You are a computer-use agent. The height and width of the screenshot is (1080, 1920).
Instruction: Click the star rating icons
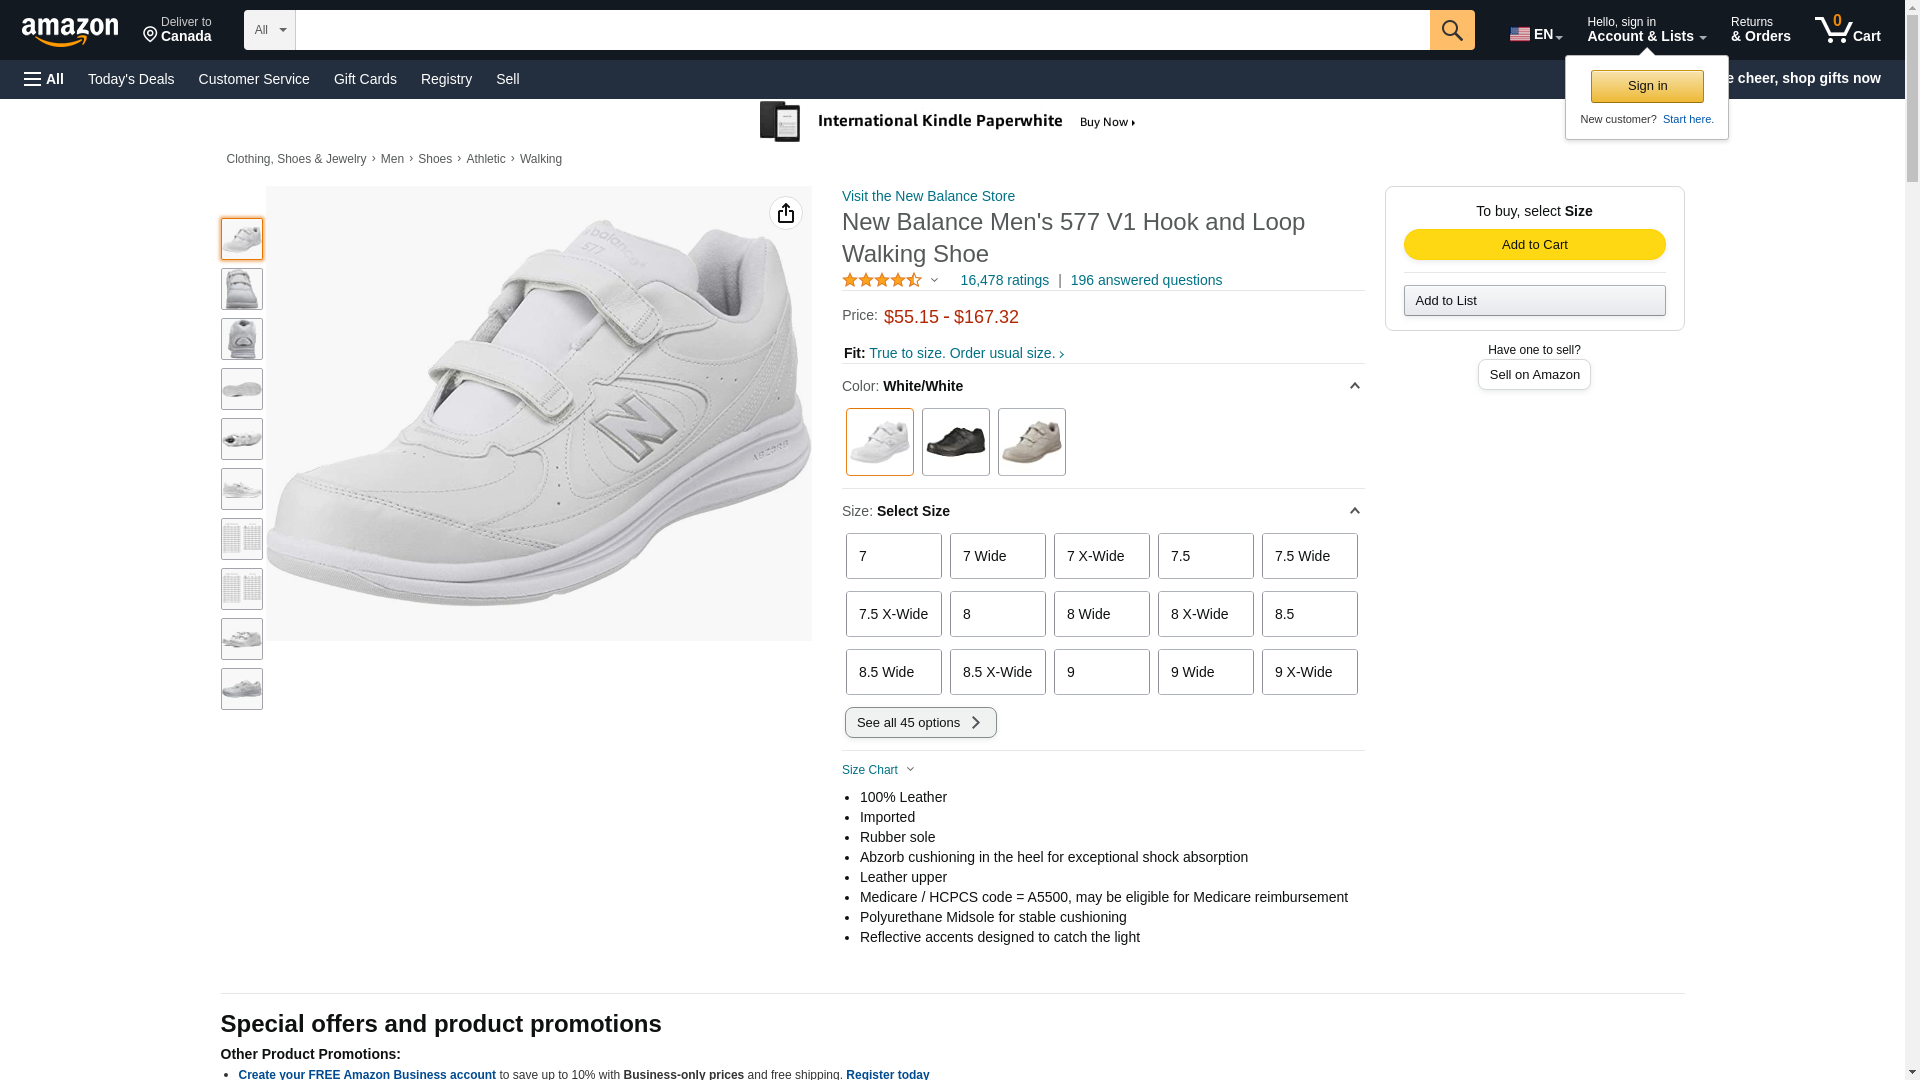[x=882, y=281]
